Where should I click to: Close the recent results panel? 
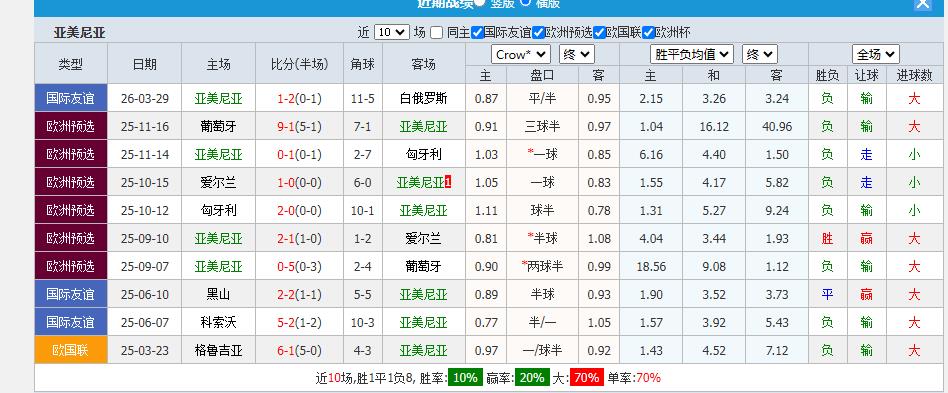(x=923, y=3)
